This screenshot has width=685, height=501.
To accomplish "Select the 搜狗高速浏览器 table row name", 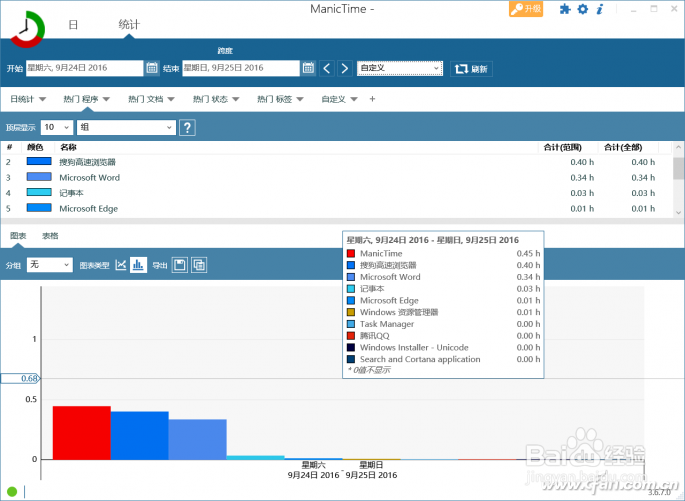I will [87, 162].
